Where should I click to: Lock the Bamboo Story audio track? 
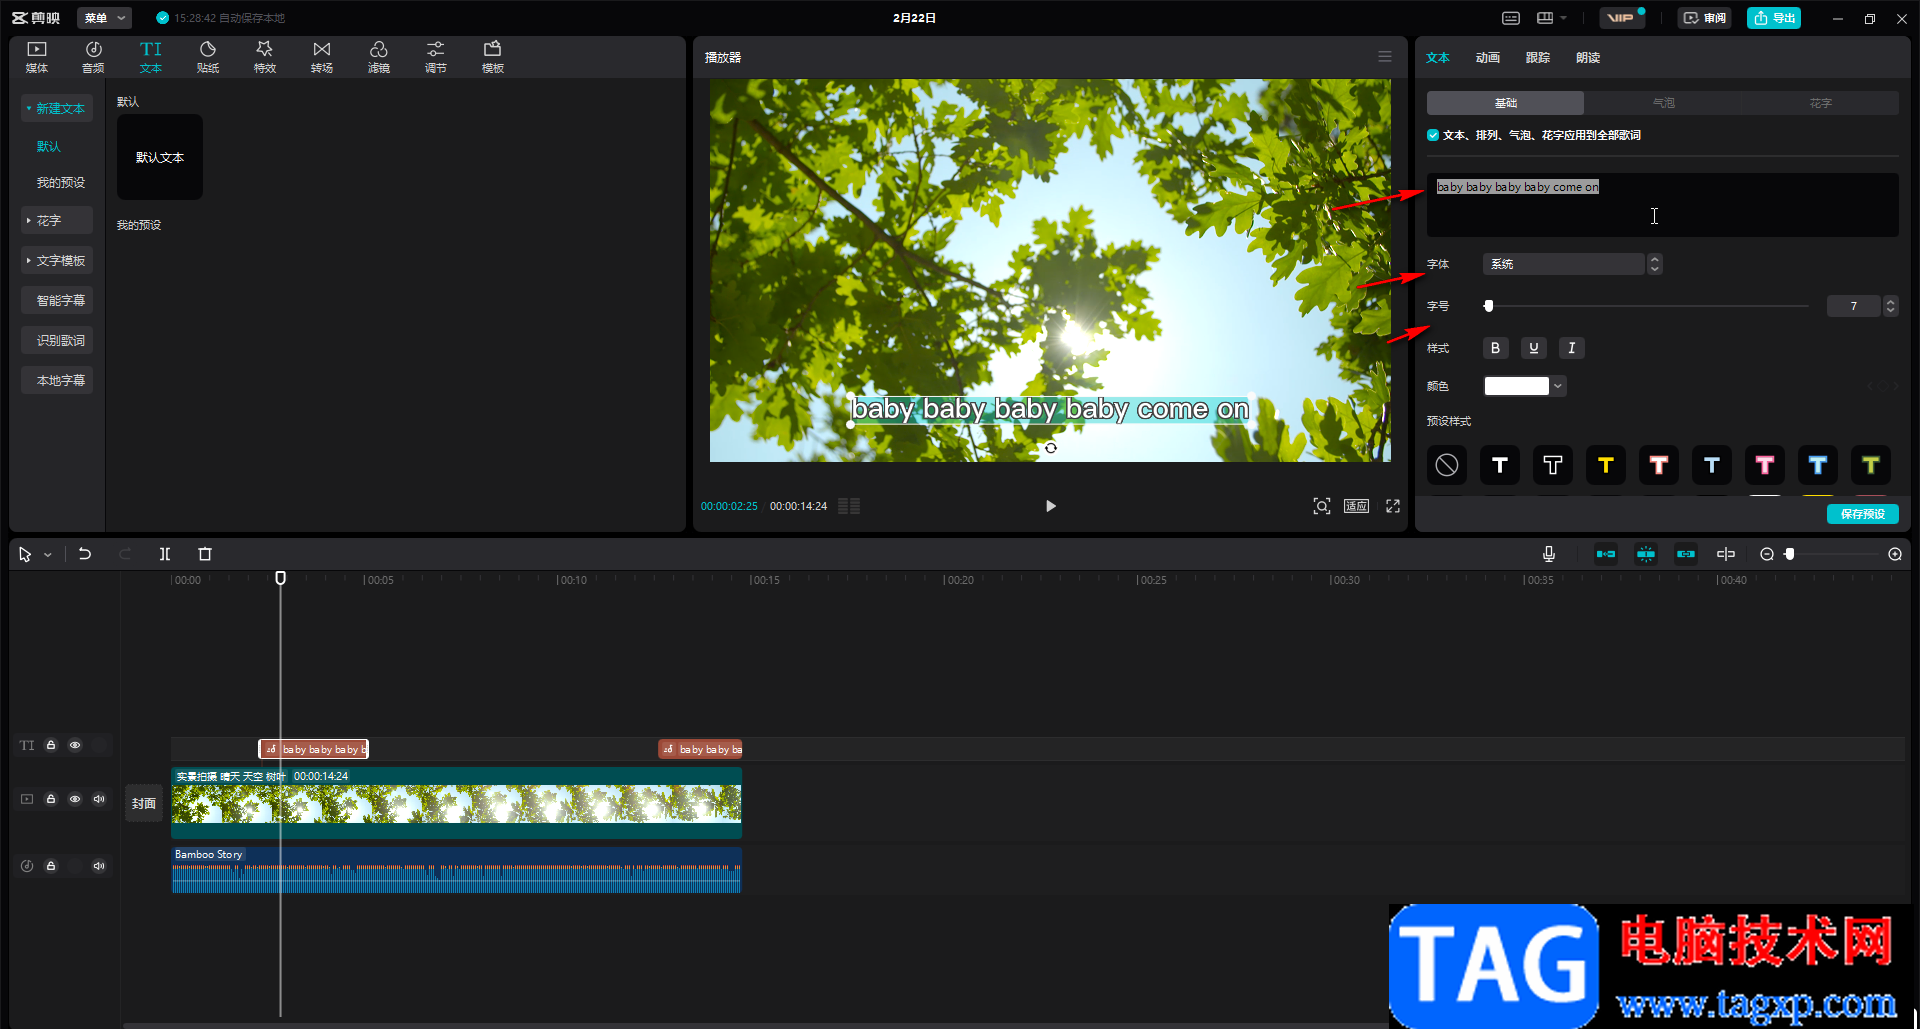(x=51, y=866)
